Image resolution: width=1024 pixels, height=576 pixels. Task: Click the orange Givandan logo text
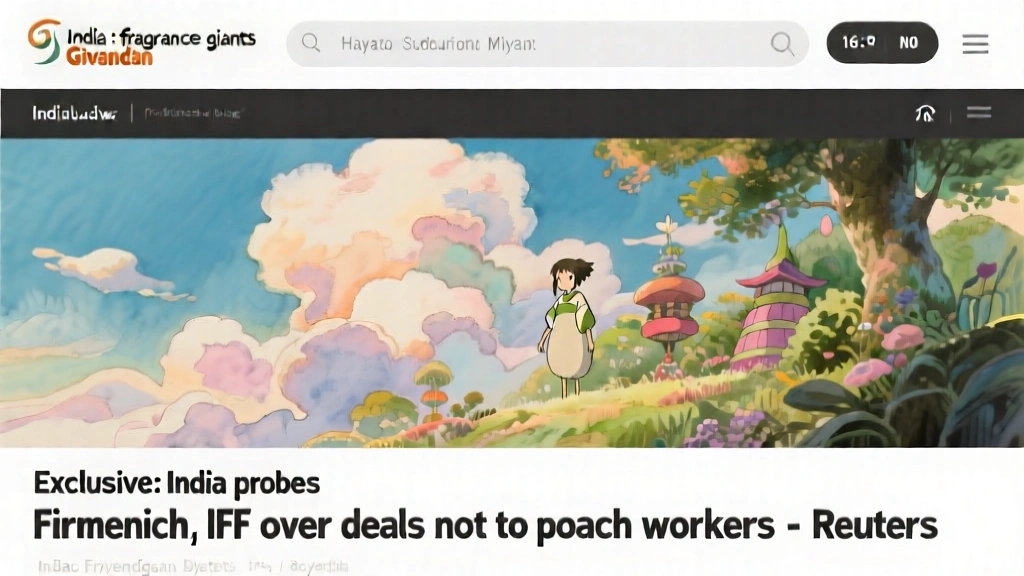[109, 57]
